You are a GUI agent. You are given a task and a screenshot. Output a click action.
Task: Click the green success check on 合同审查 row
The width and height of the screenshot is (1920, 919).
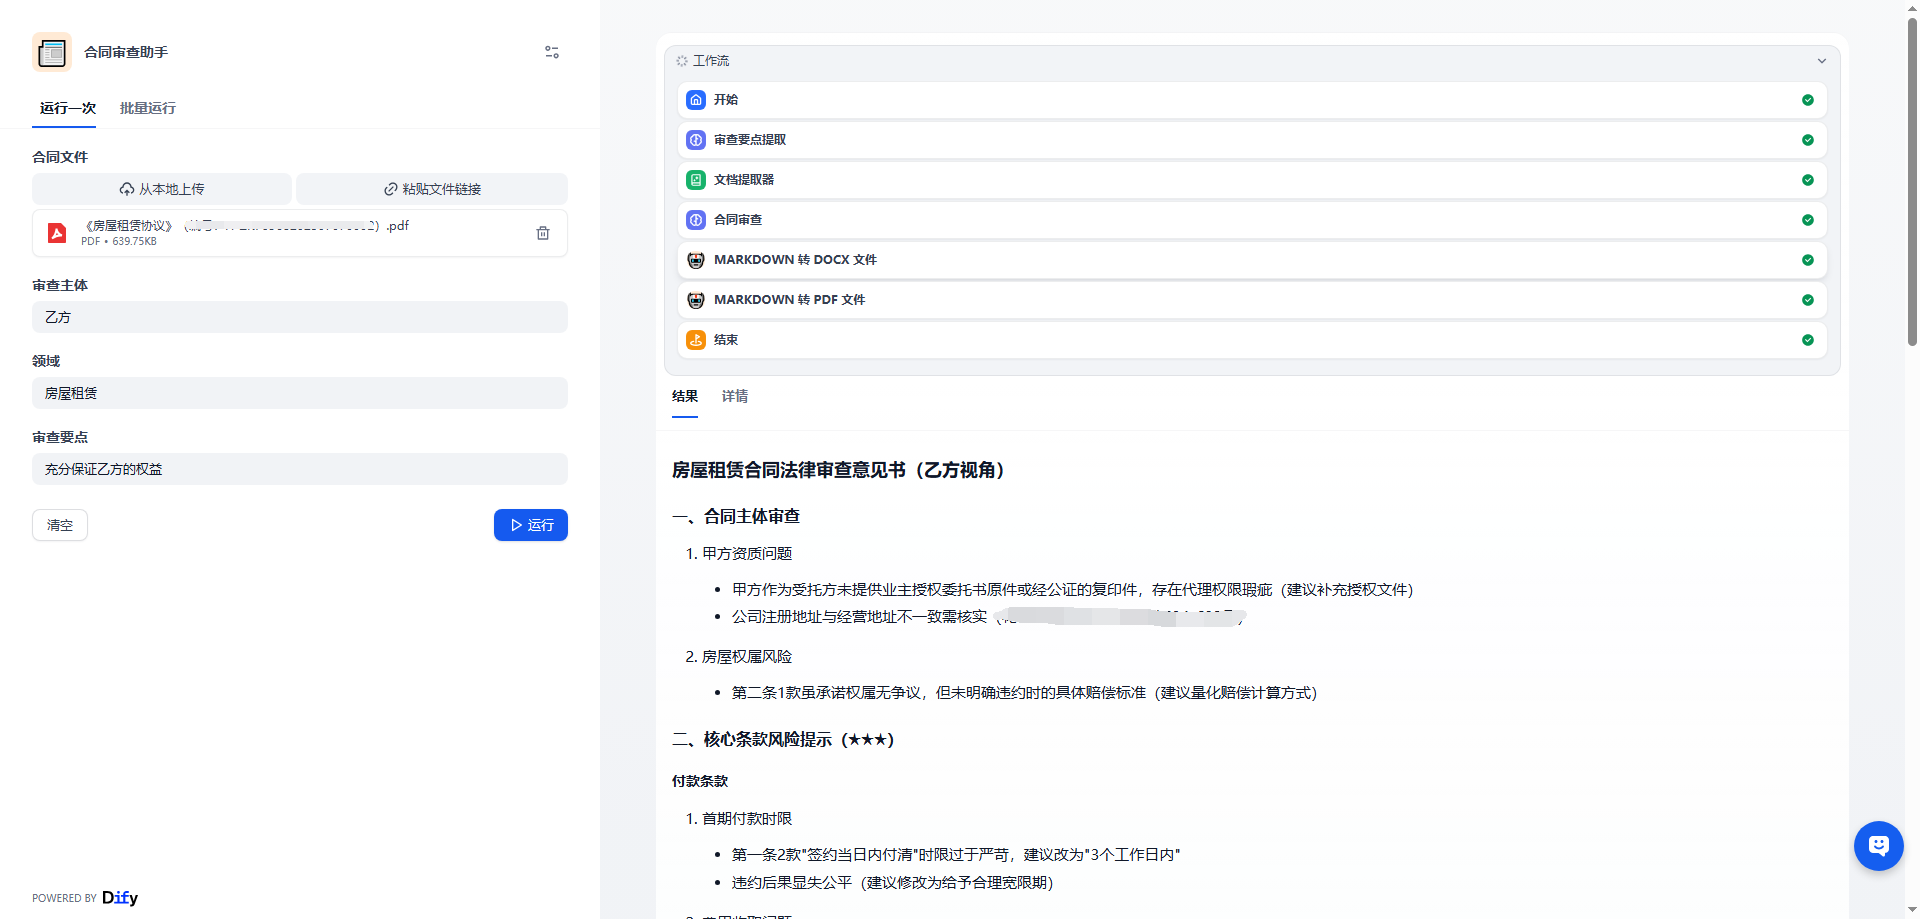pyautogui.click(x=1808, y=220)
